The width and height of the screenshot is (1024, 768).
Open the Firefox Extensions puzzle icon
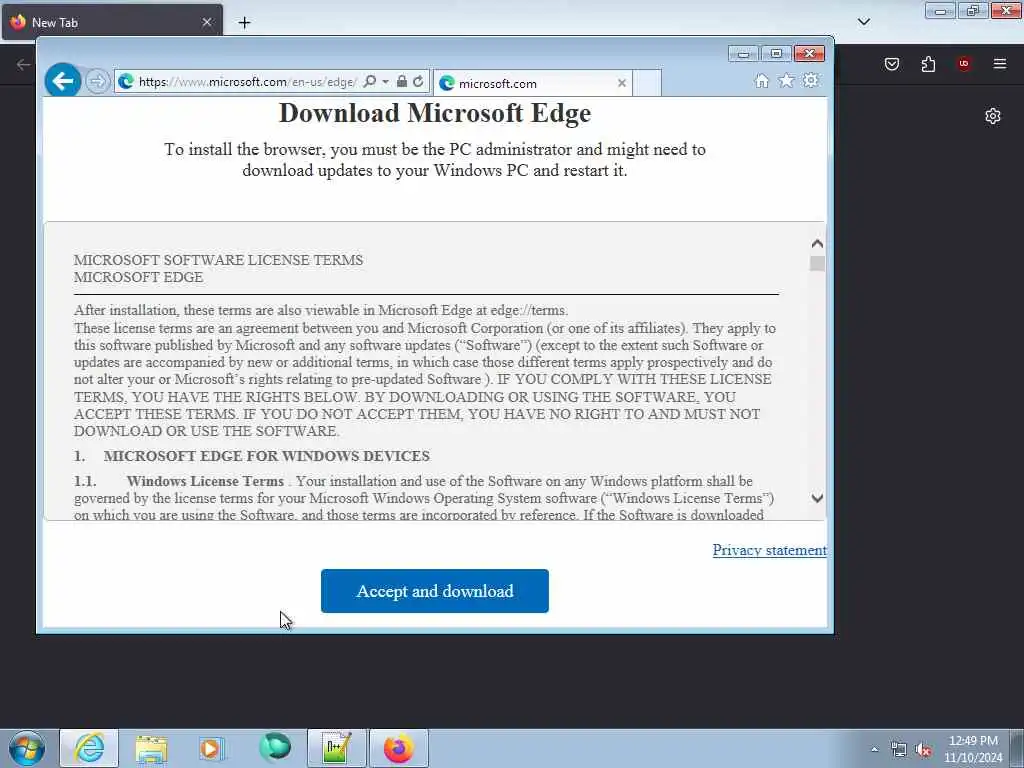(x=928, y=64)
